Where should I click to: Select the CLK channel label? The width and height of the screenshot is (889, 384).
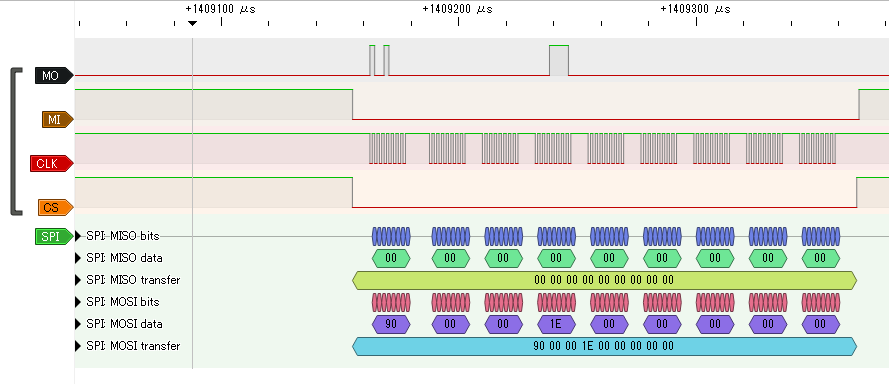[x=52, y=163]
